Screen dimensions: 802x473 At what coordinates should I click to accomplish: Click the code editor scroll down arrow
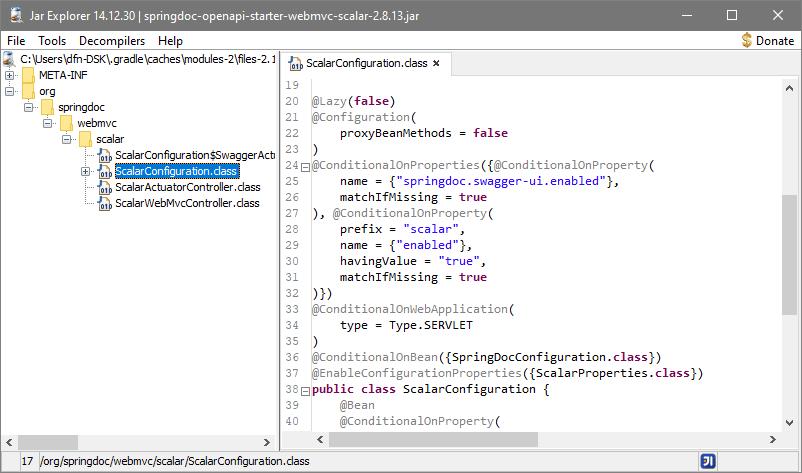[789, 423]
